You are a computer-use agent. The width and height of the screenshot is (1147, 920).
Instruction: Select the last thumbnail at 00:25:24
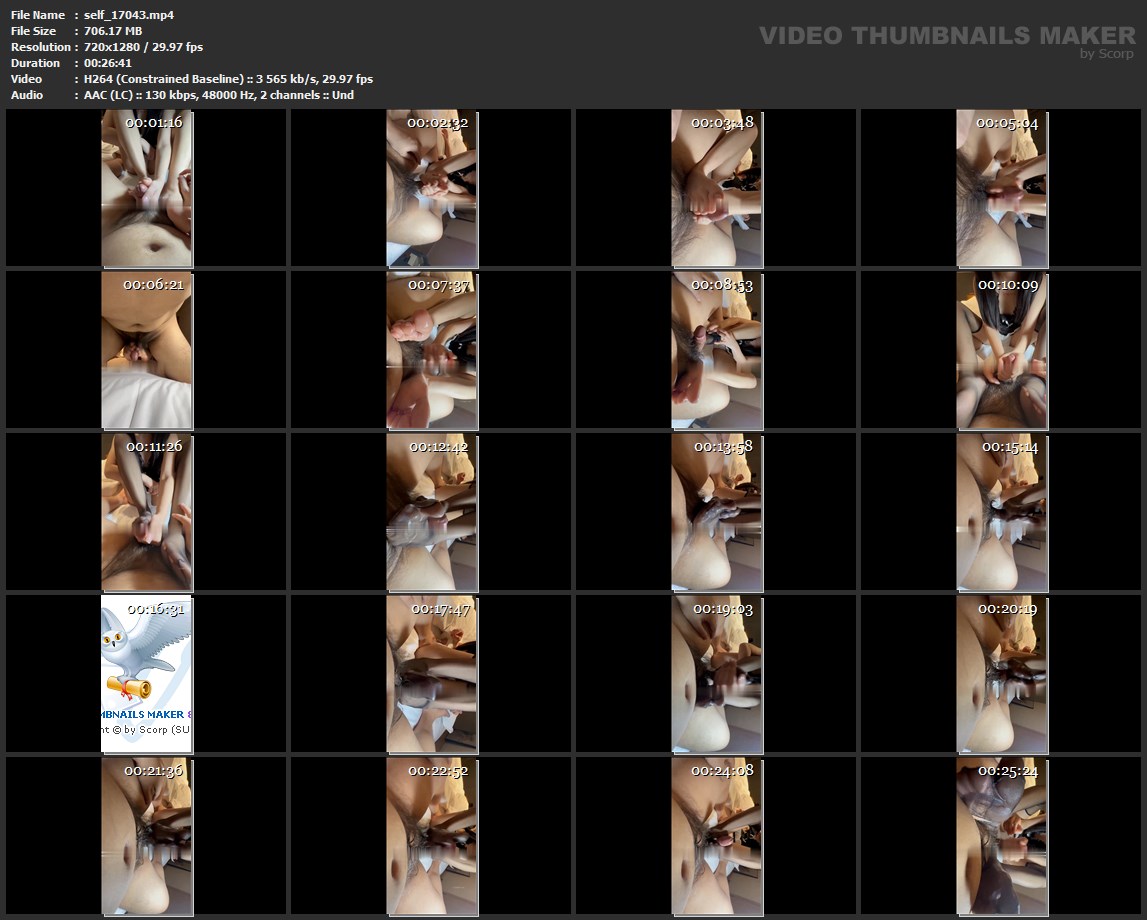coord(1001,836)
